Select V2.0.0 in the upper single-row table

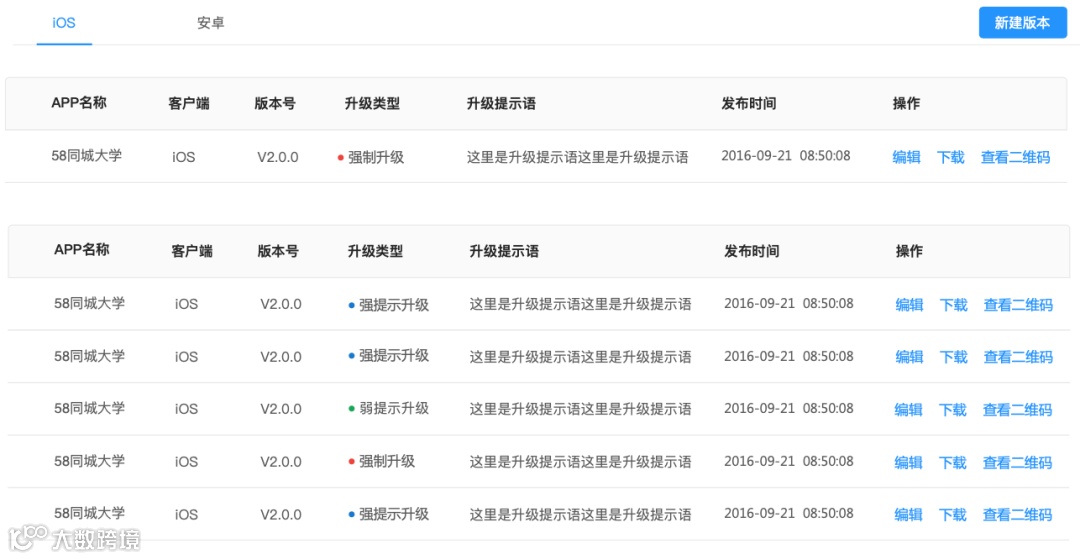278,157
